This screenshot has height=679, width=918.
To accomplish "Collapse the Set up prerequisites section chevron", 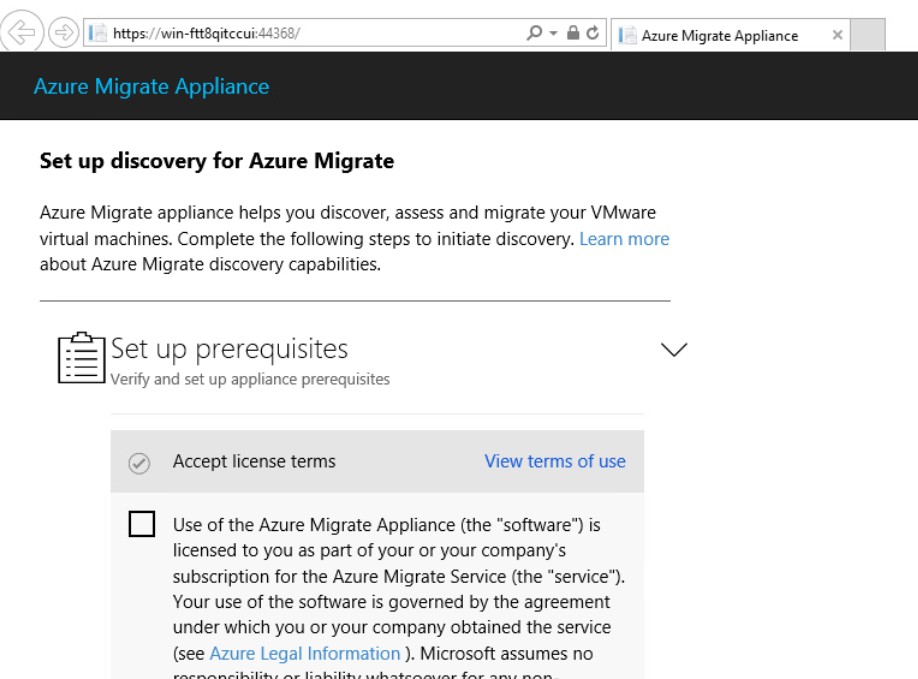I will coord(674,349).
